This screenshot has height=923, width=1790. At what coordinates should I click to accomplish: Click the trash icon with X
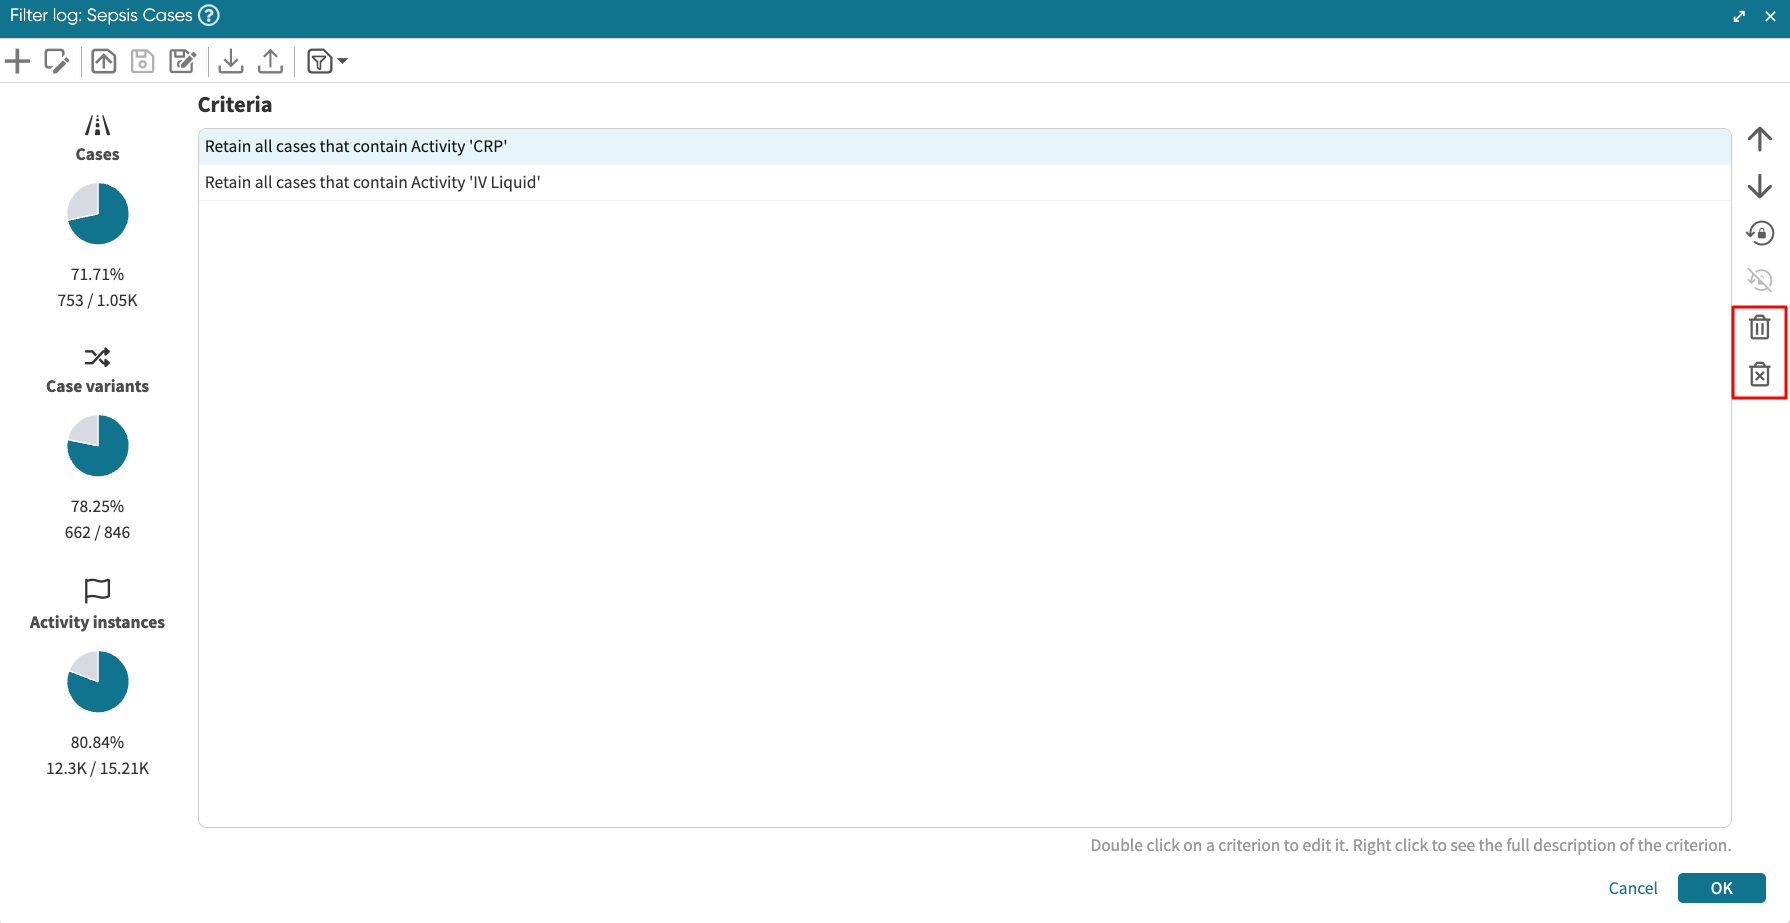point(1759,375)
